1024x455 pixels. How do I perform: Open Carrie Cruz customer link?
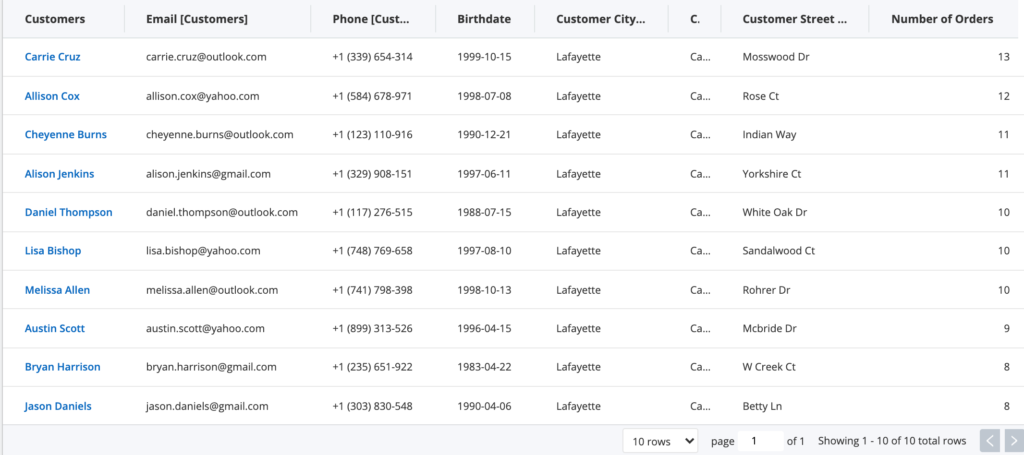53,57
